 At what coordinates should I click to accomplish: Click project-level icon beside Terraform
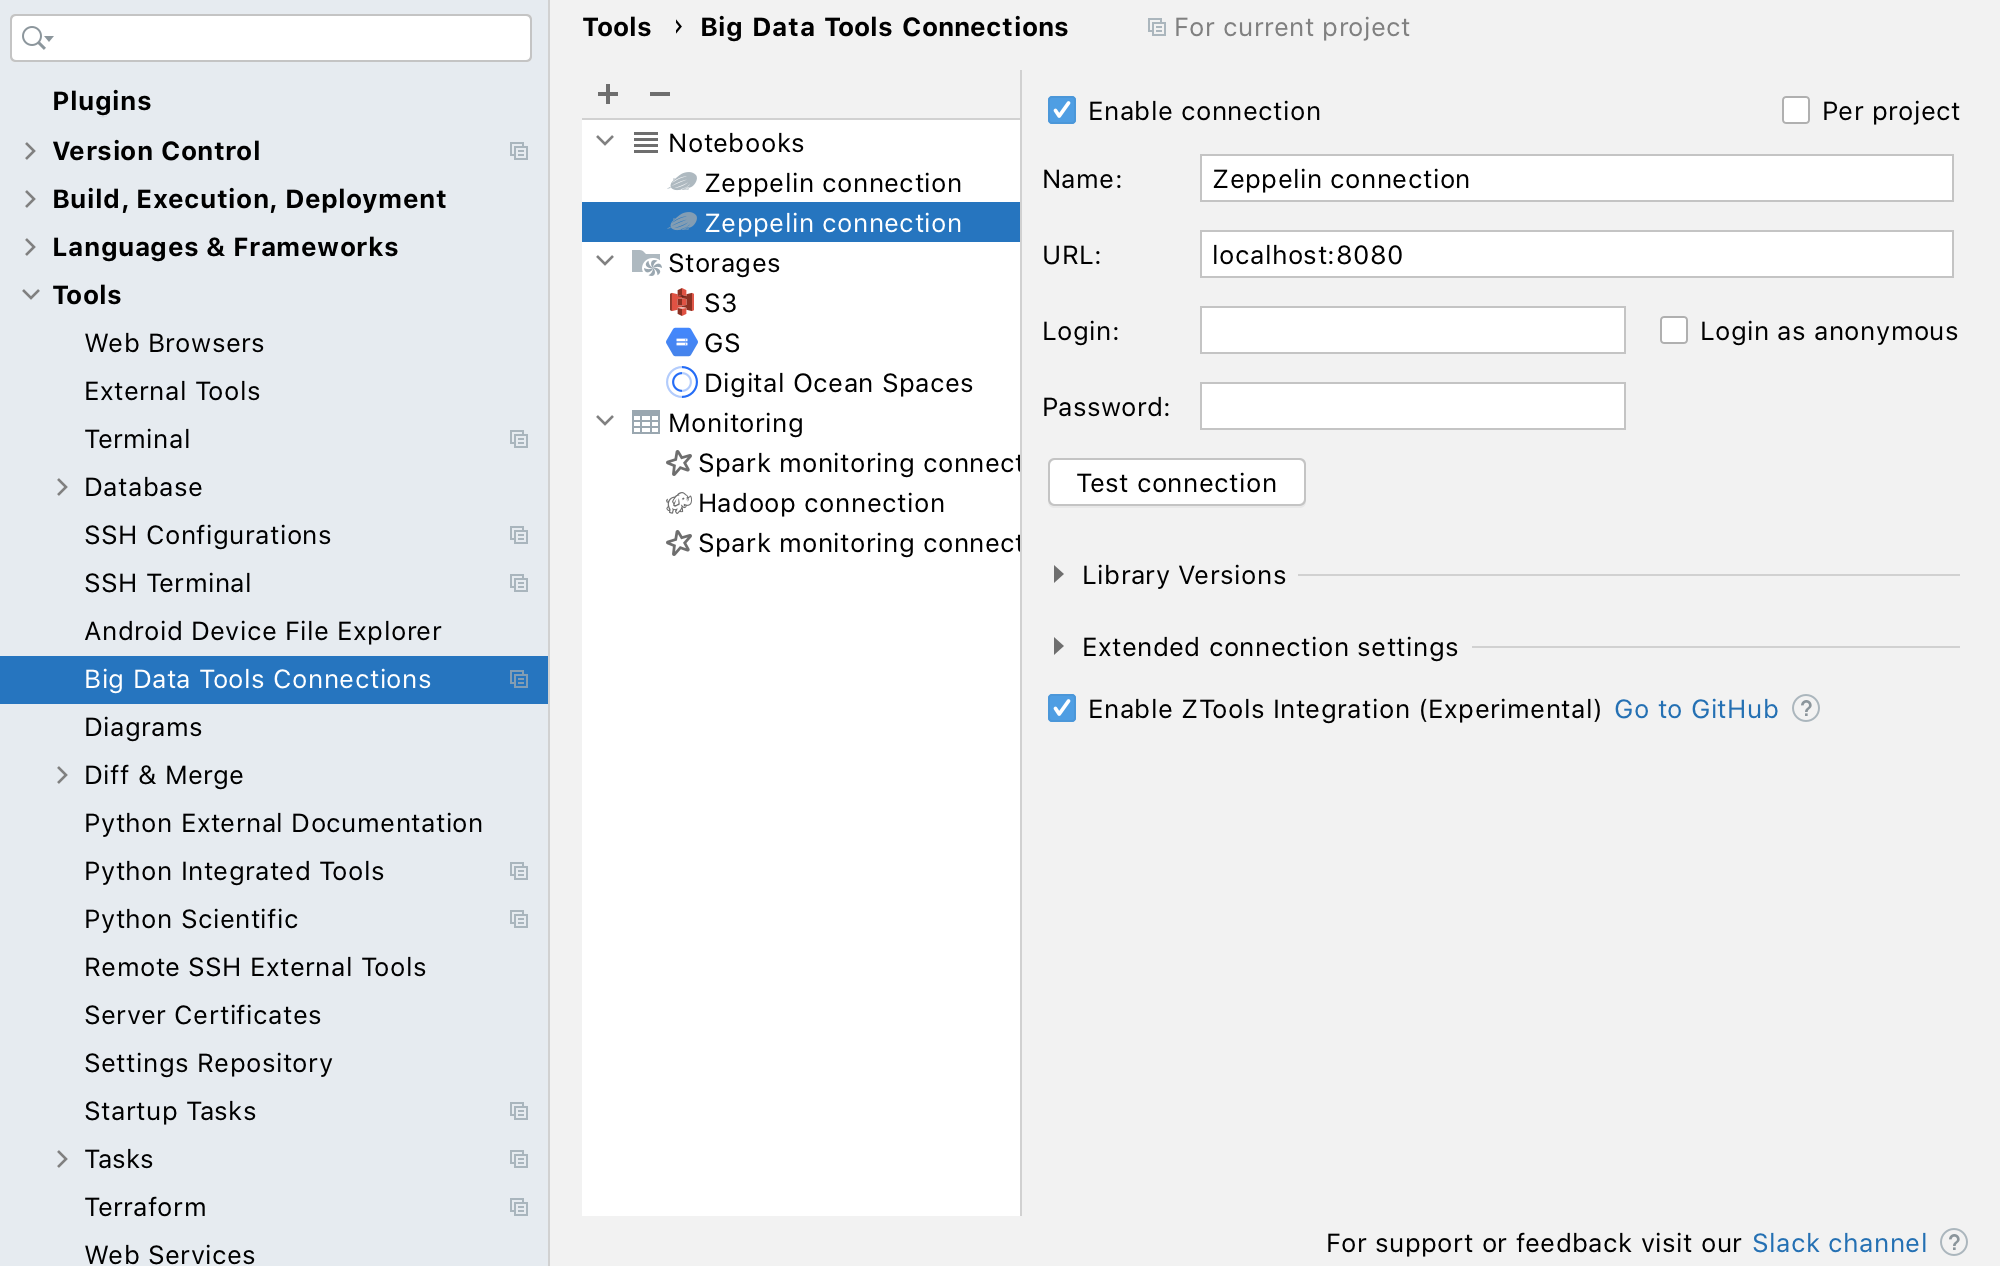click(519, 1207)
